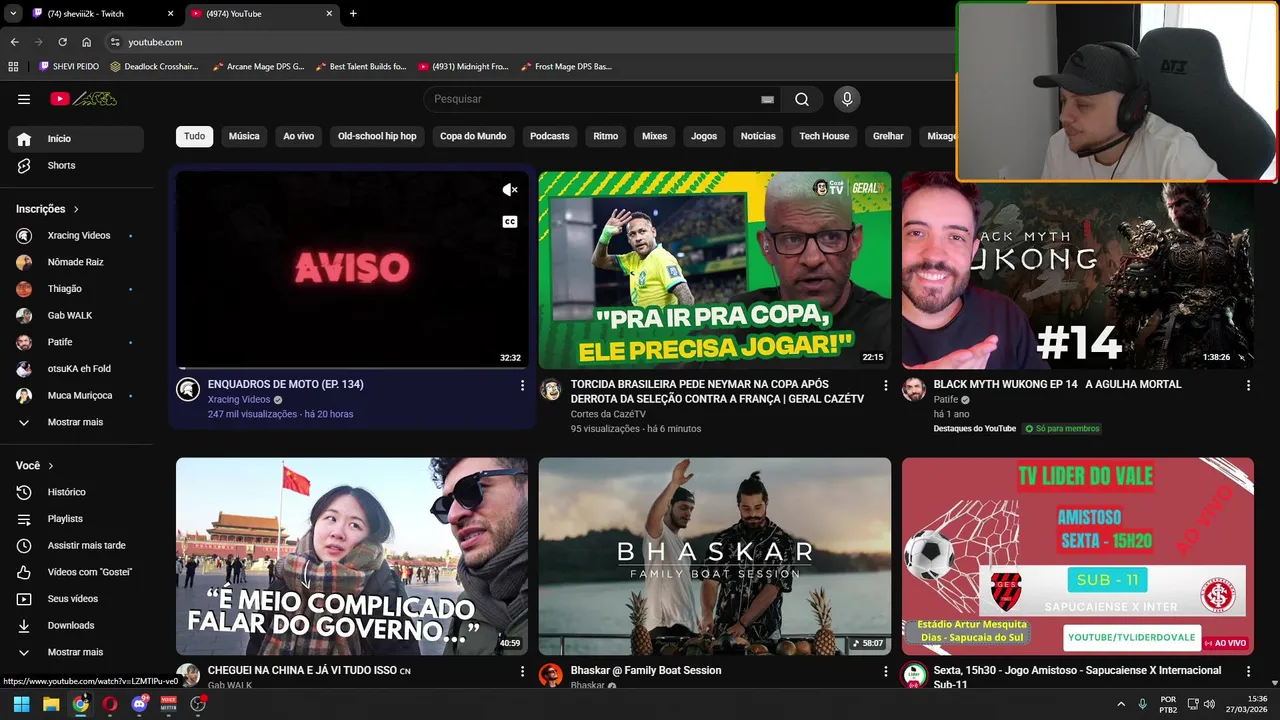Open more options for ENQUADROS DE MOTO video
Viewport: 1280px width, 720px height.
[522, 385]
